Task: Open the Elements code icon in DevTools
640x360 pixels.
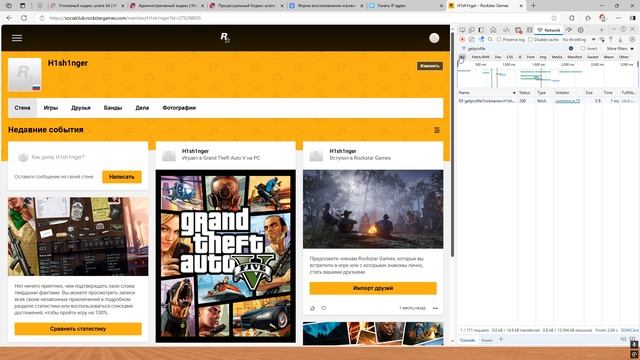Action: pyautogui.click(x=506, y=30)
